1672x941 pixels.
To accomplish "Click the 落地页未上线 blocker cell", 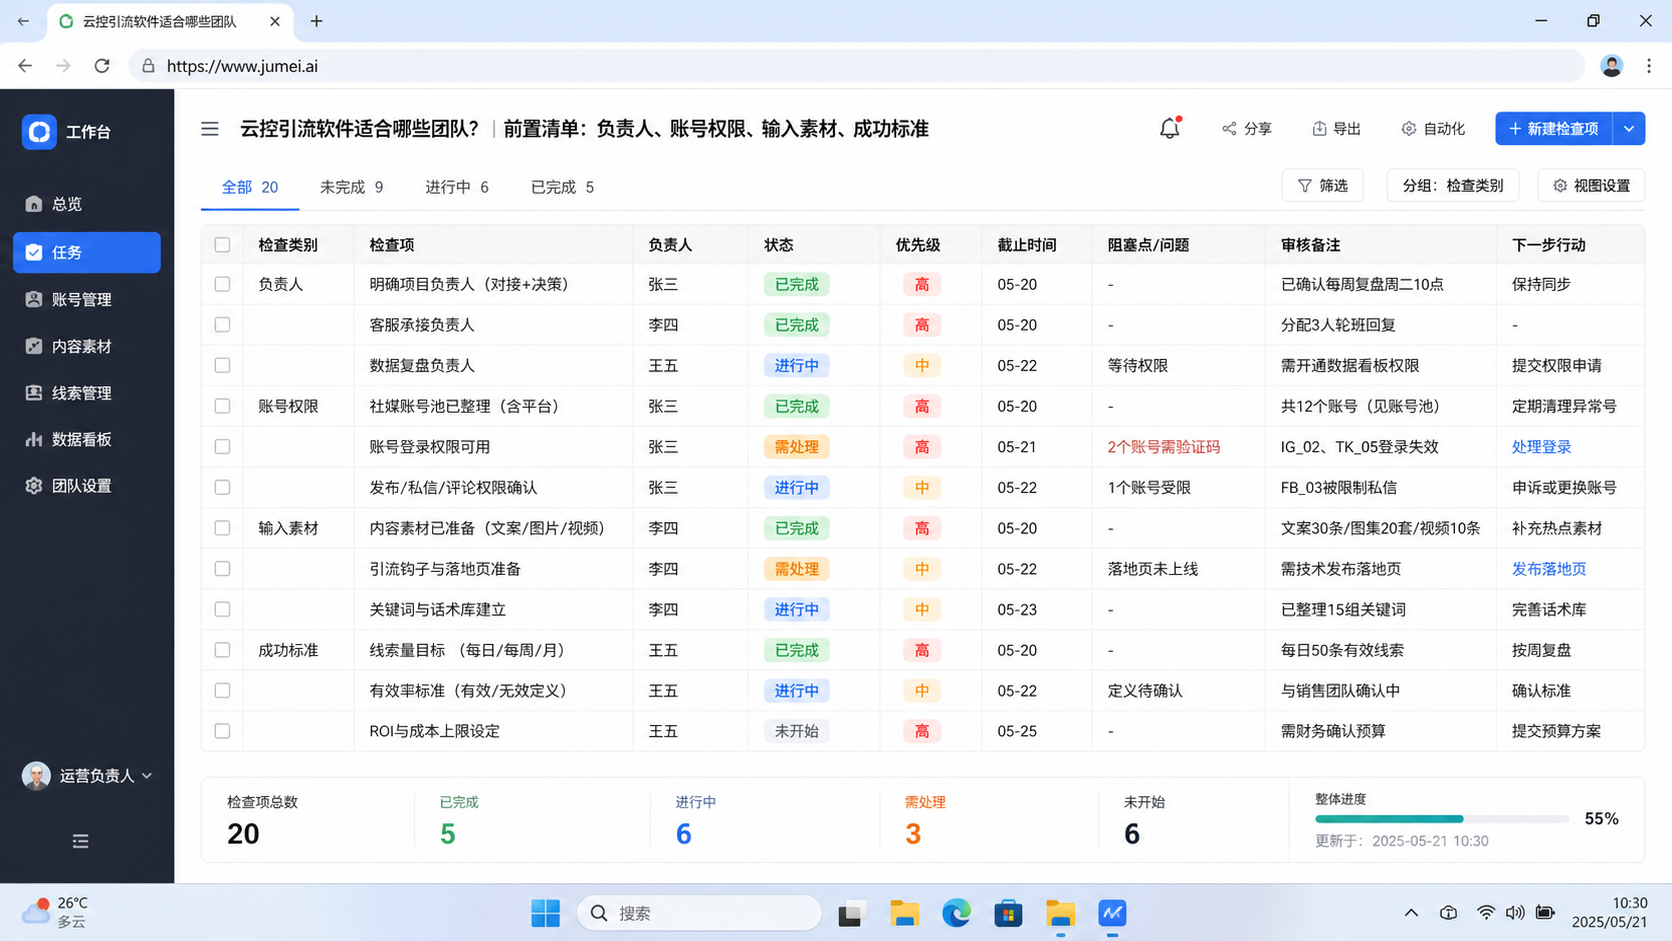I will point(1152,569).
